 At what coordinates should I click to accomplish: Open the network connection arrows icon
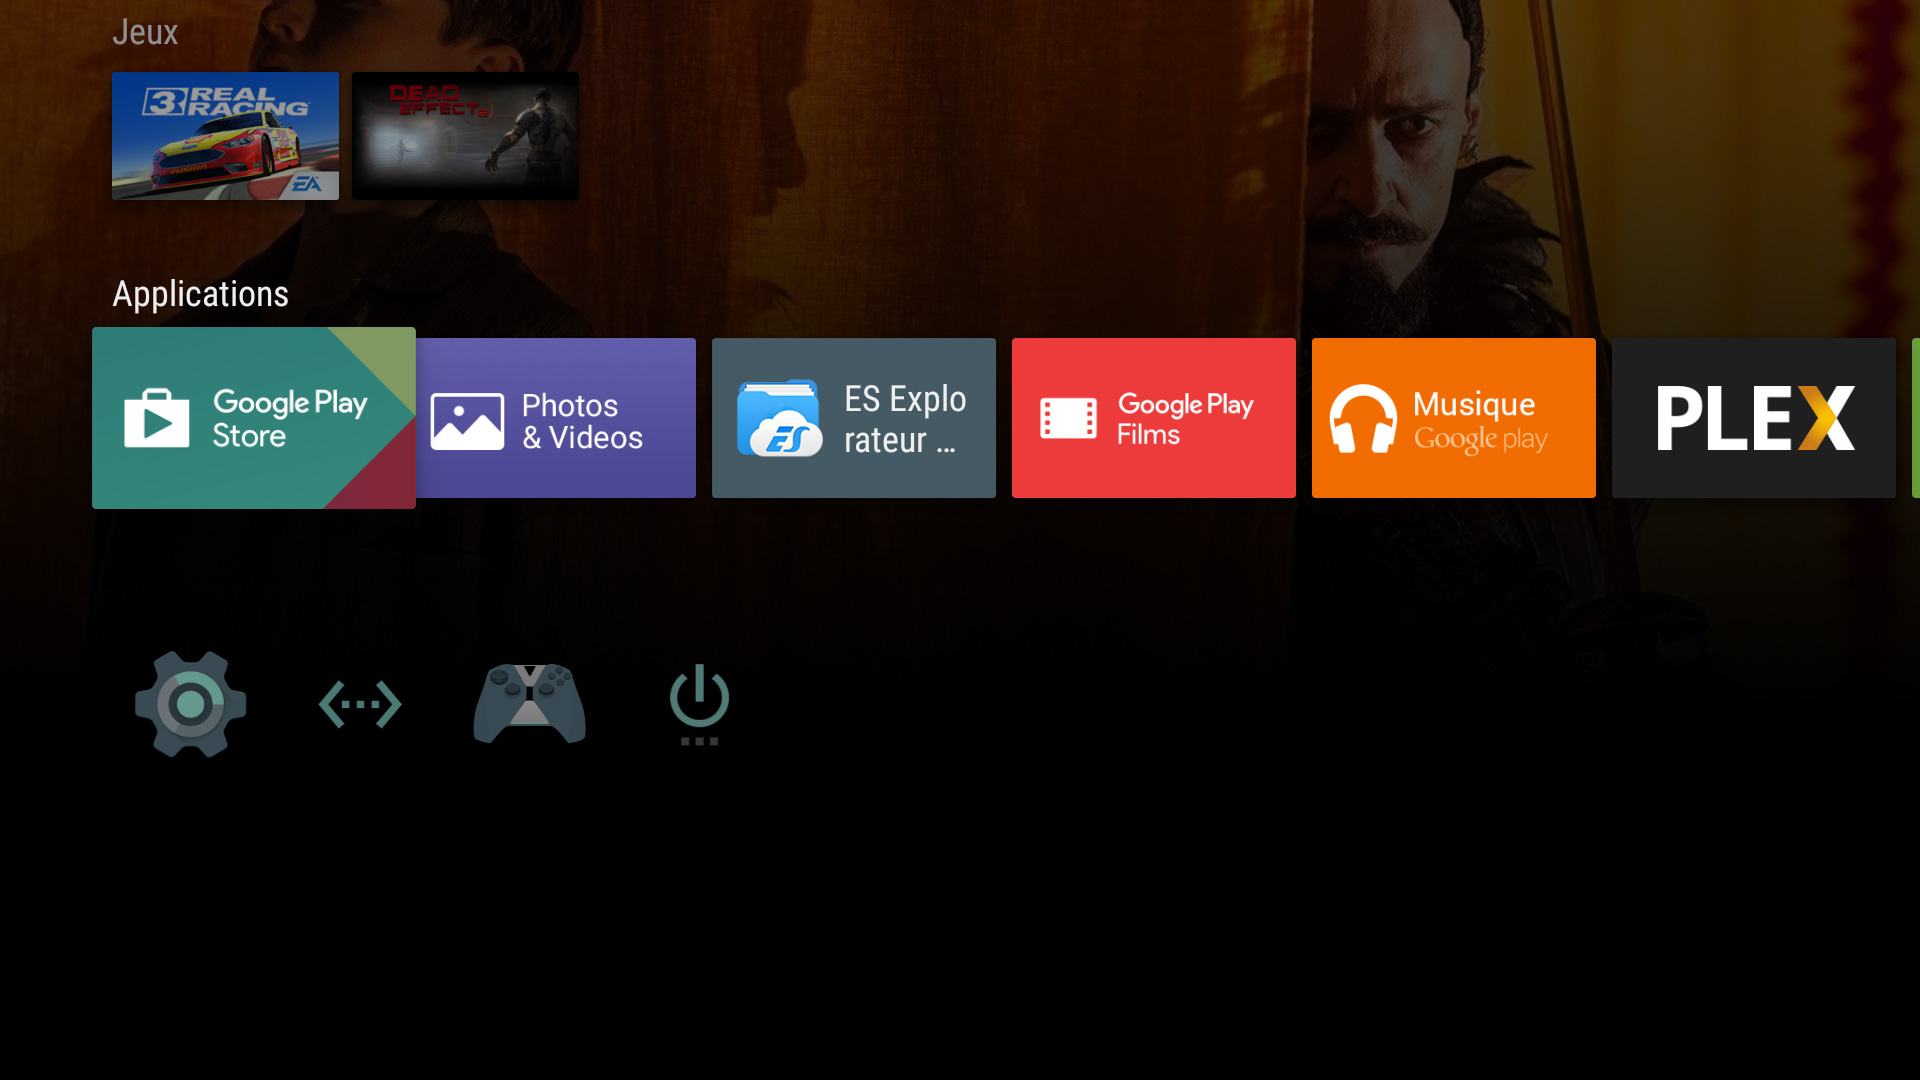tap(360, 704)
